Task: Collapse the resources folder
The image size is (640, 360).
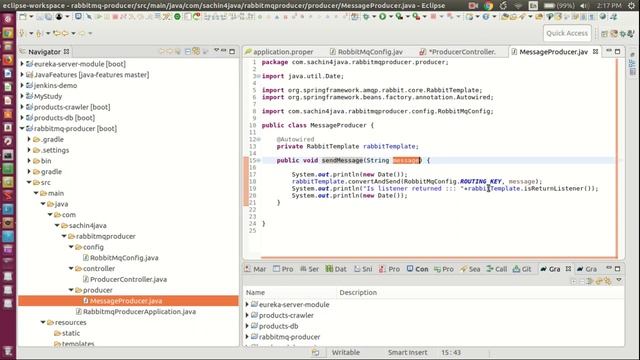Action: (x=43, y=322)
